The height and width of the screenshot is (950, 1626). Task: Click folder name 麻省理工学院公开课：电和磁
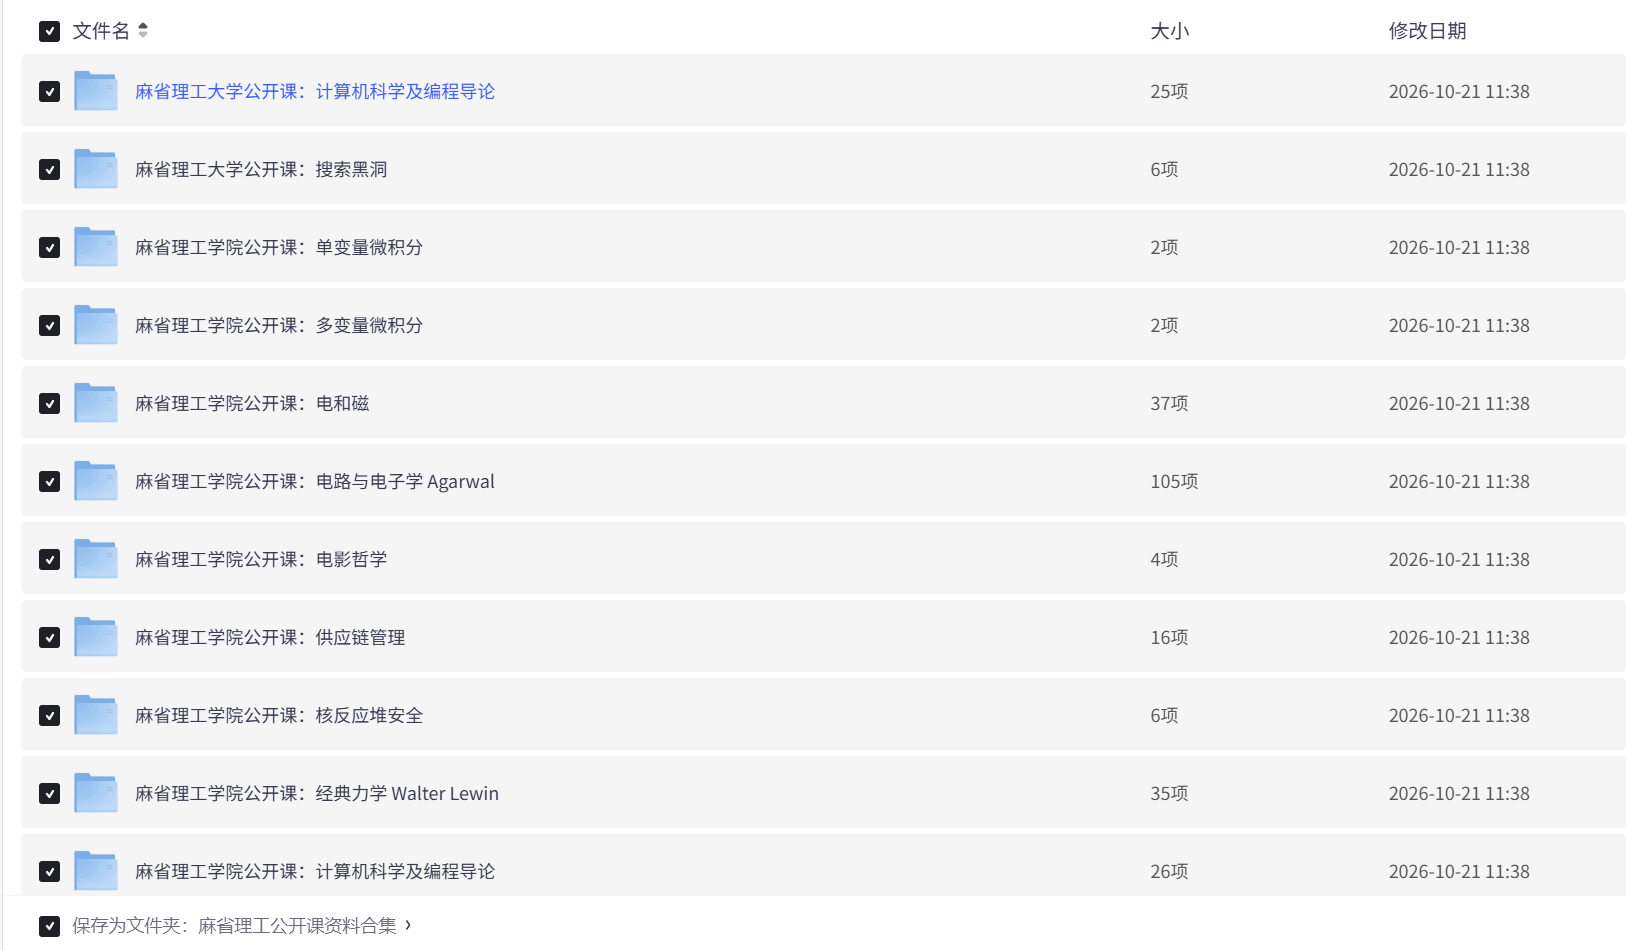(252, 403)
